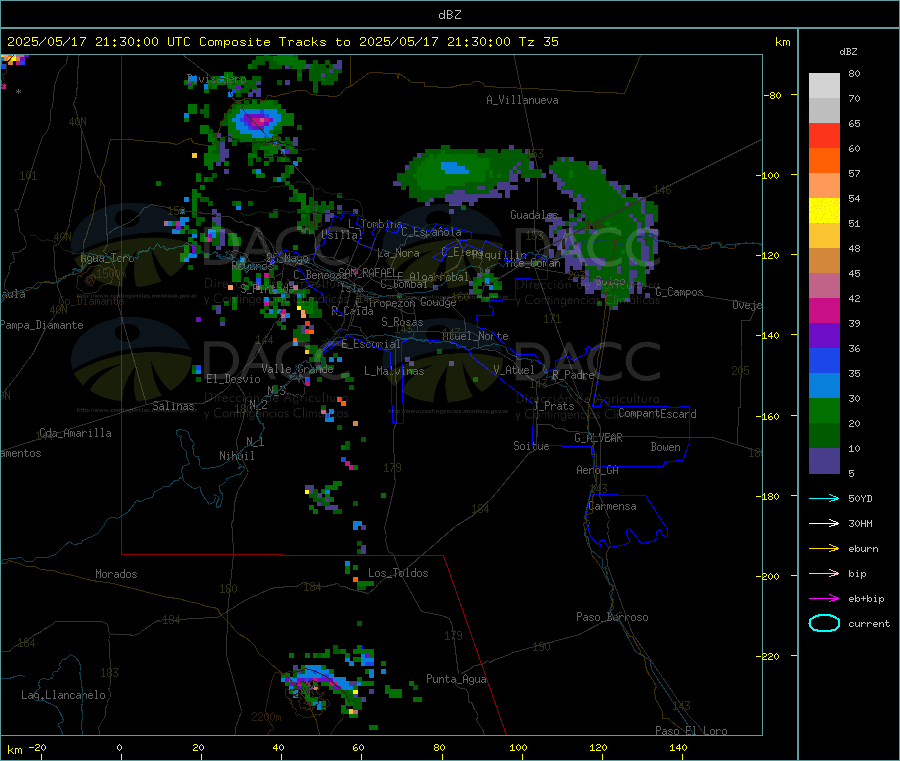Click the 80 dBZ scale value

[x=854, y=73]
